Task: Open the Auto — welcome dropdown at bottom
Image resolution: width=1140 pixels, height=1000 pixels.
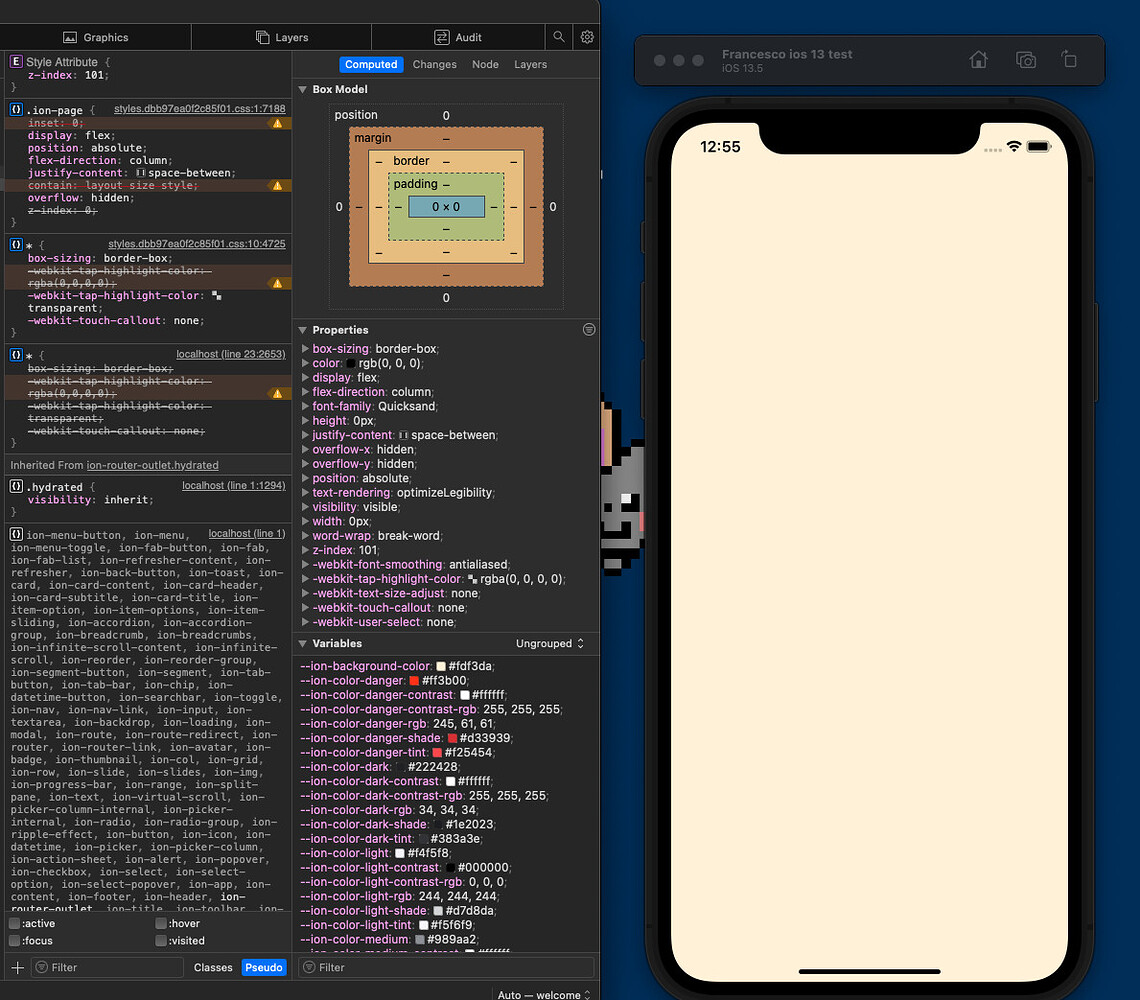Action: (x=543, y=994)
